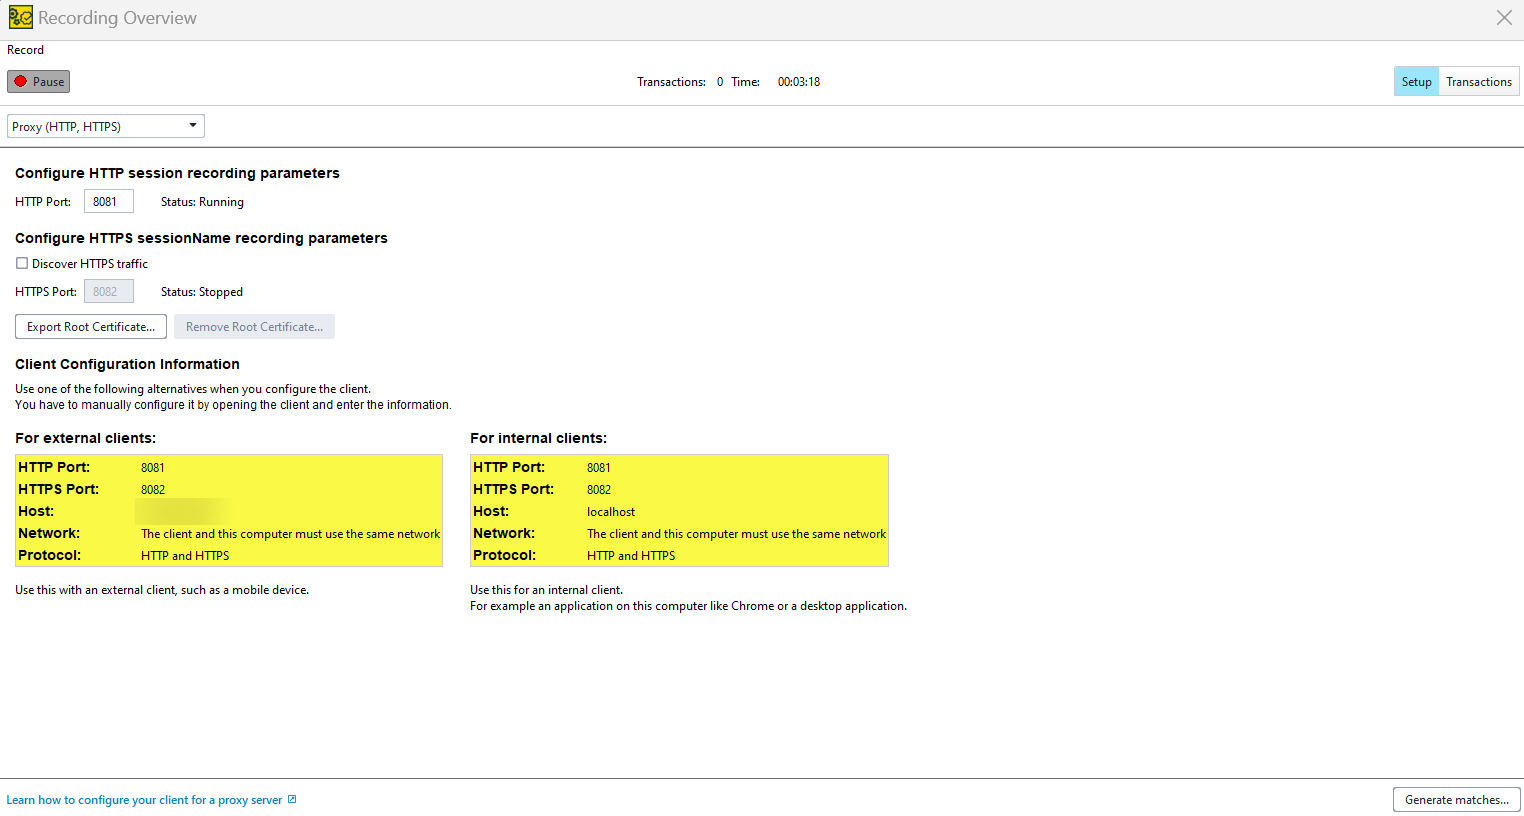Switch to the Transactions tab

(x=1478, y=81)
